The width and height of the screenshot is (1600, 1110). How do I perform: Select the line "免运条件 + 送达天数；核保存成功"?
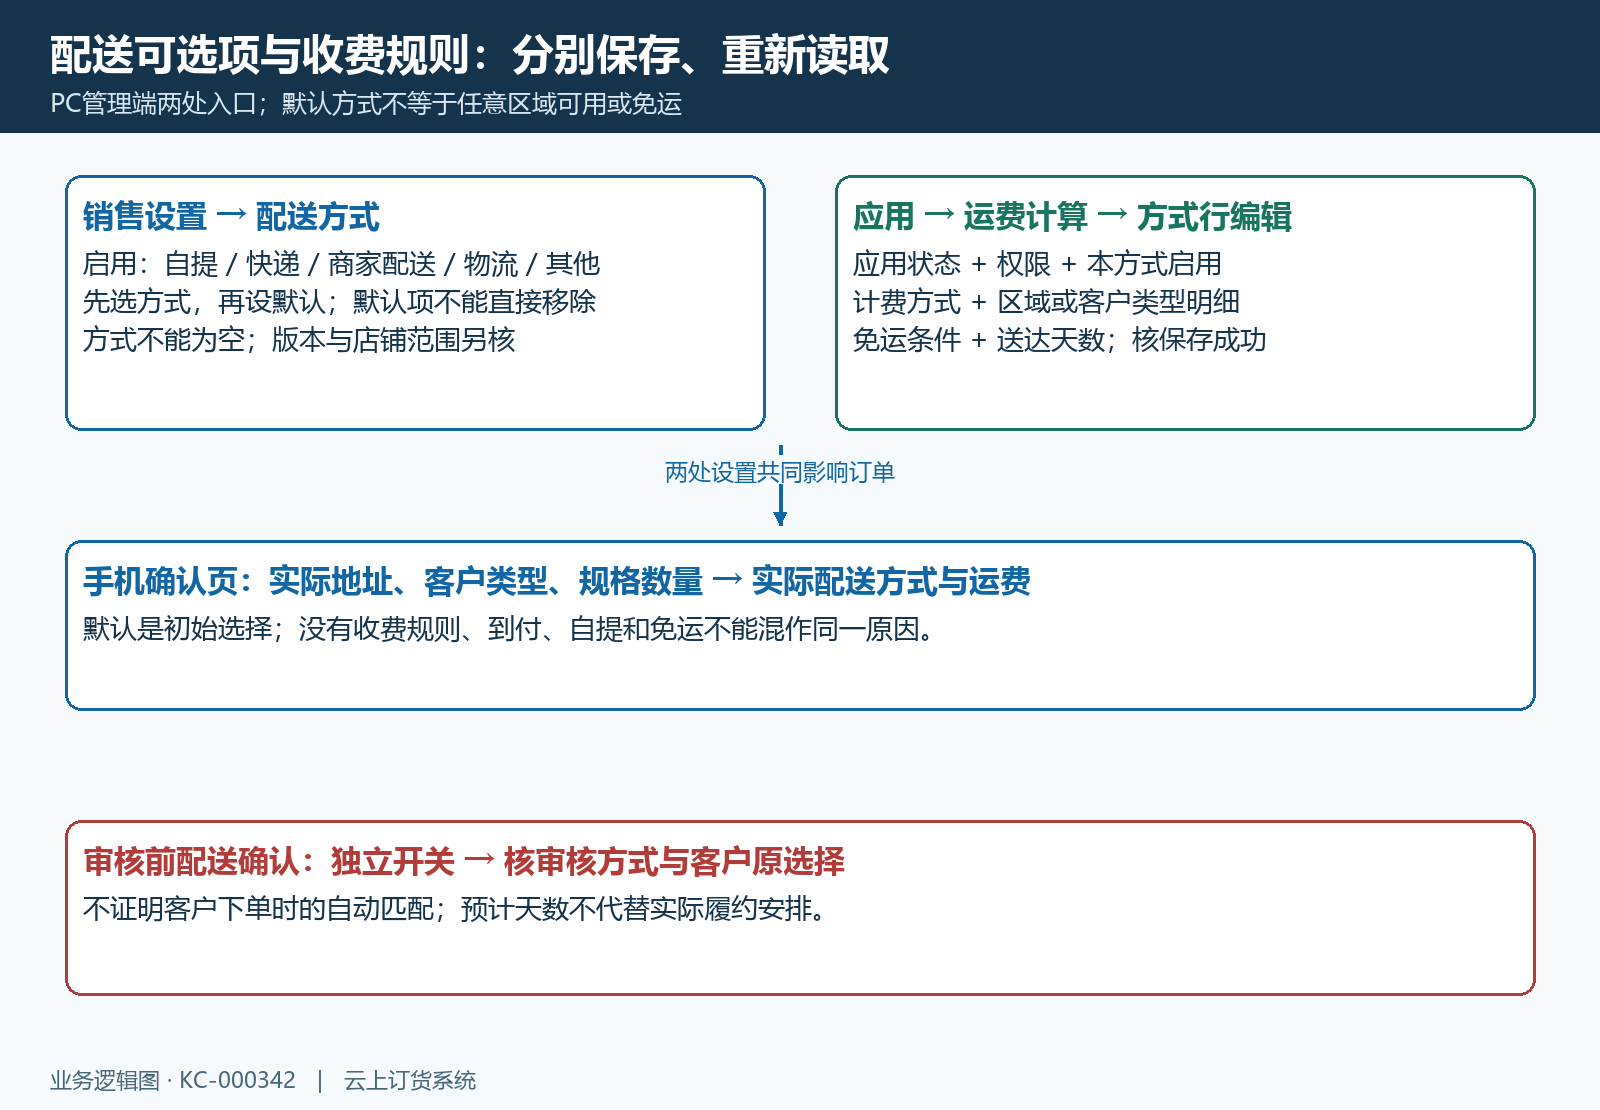(1059, 340)
